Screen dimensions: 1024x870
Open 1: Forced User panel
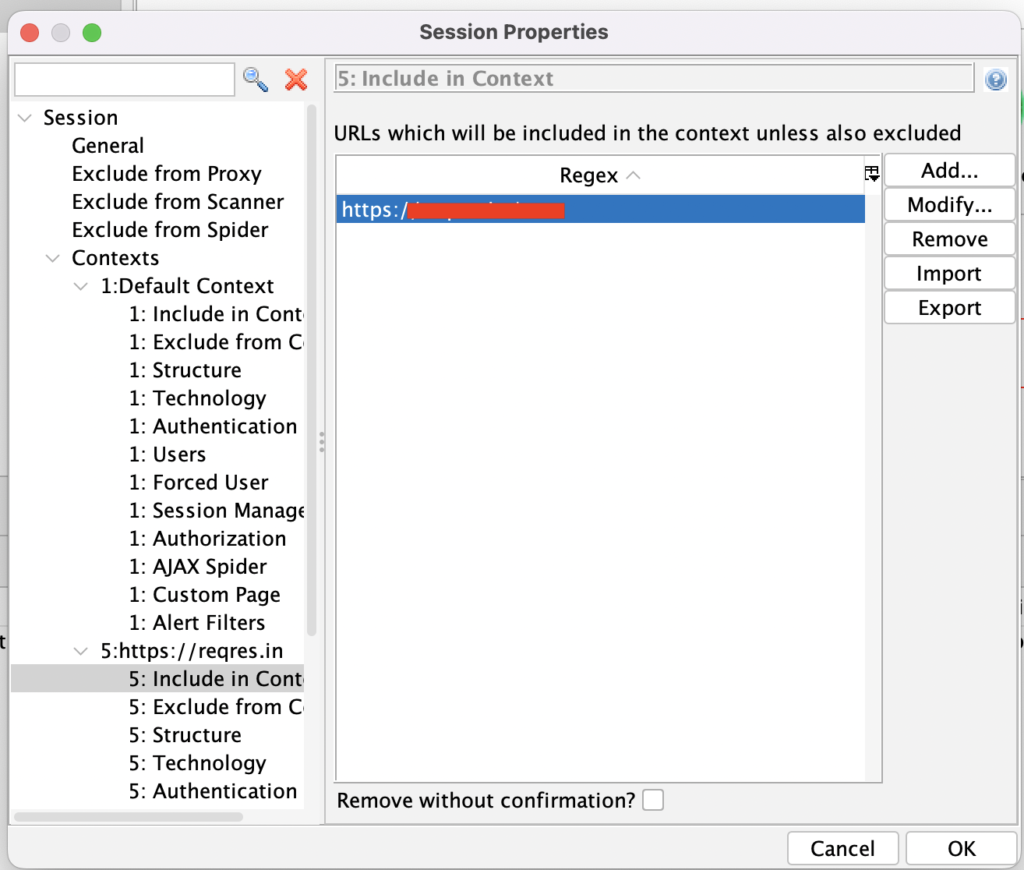click(x=199, y=483)
